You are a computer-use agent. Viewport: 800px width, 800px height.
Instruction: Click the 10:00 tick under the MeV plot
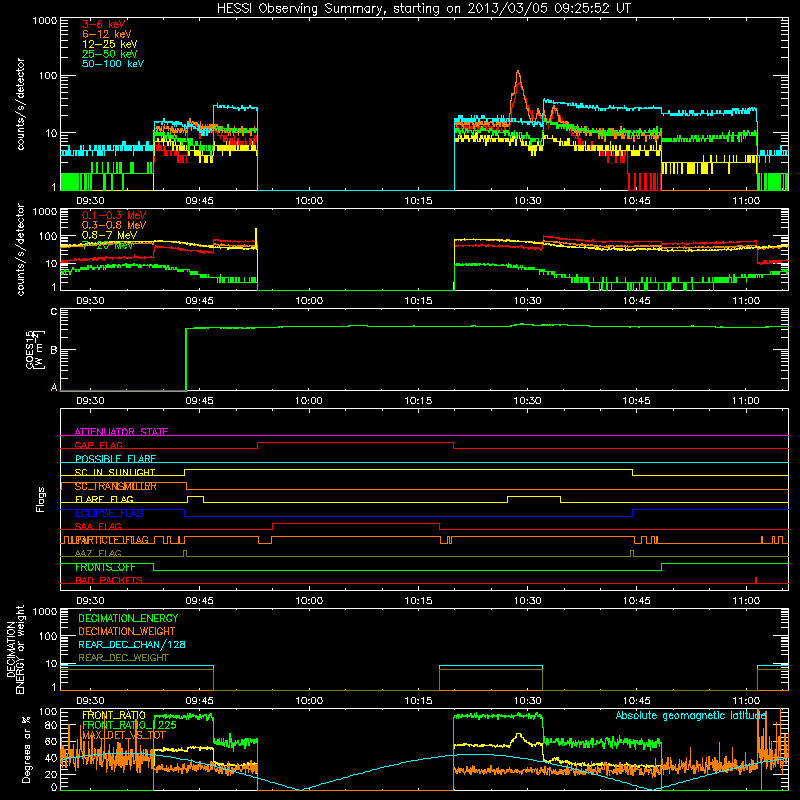pos(309,301)
